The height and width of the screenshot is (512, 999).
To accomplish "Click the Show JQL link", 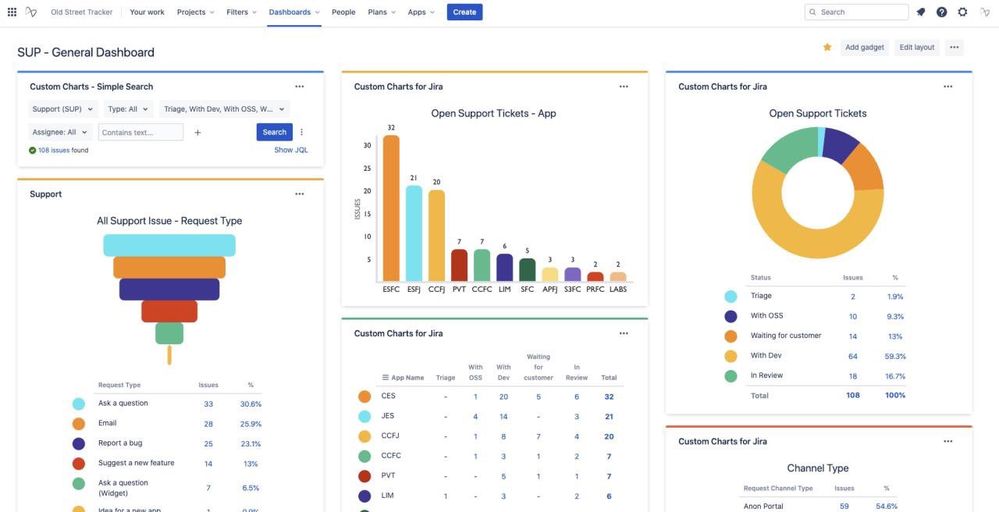I will tap(291, 150).
